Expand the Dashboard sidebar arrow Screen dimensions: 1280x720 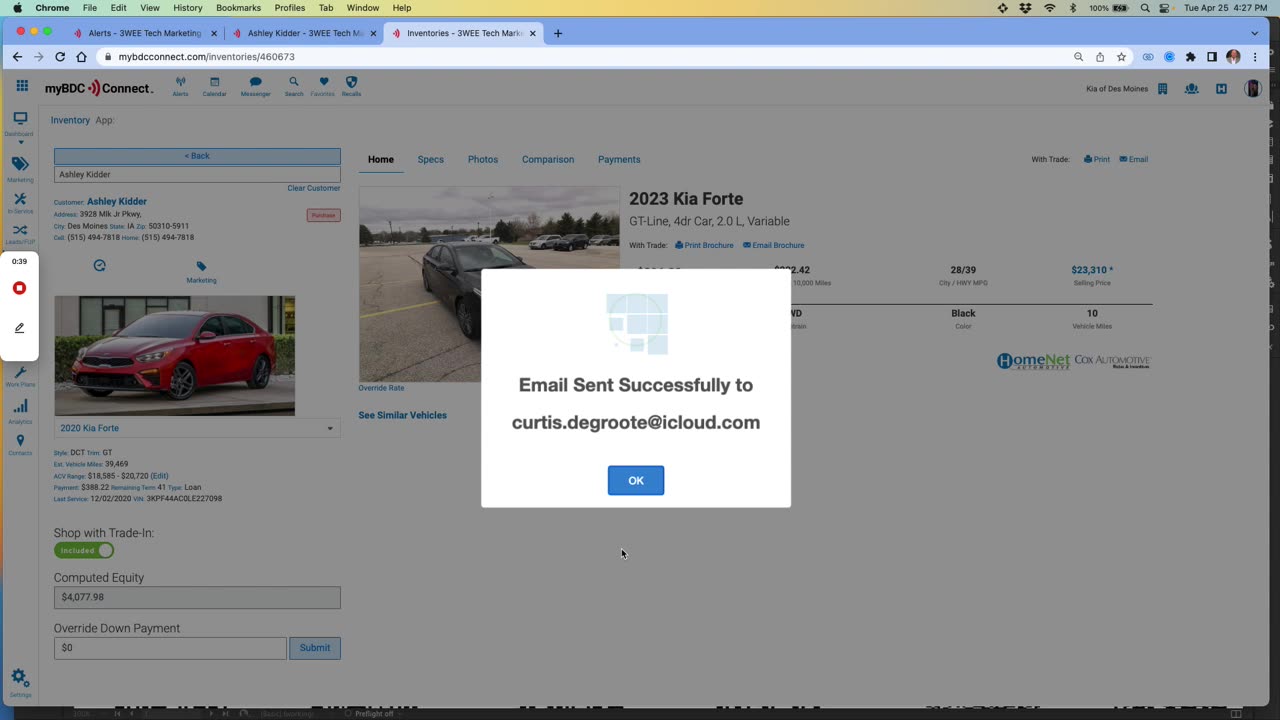click(20, 142)
